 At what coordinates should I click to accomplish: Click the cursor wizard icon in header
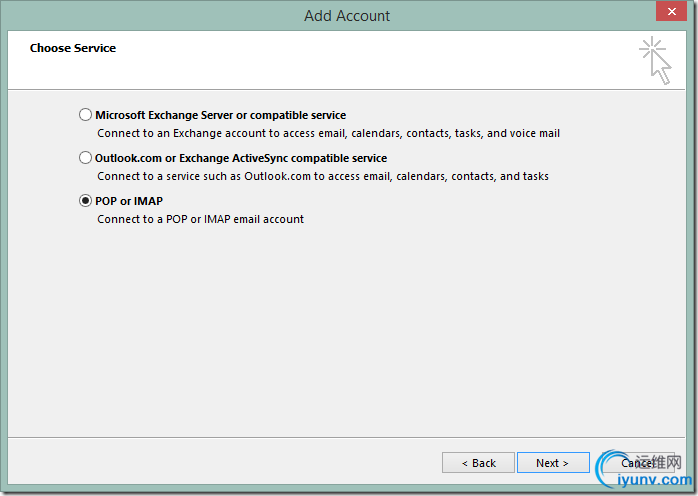pos(655,61)
